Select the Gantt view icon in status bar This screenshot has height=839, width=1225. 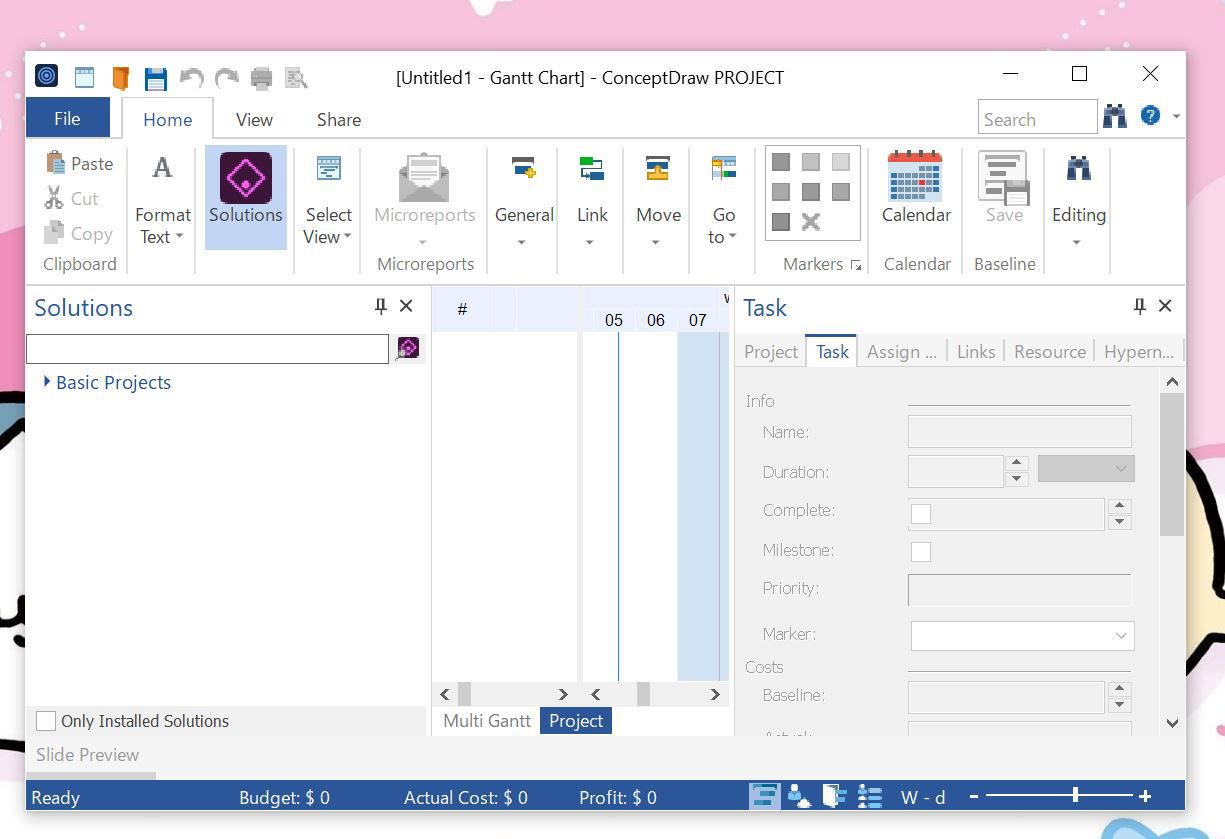tap(764, 795)
